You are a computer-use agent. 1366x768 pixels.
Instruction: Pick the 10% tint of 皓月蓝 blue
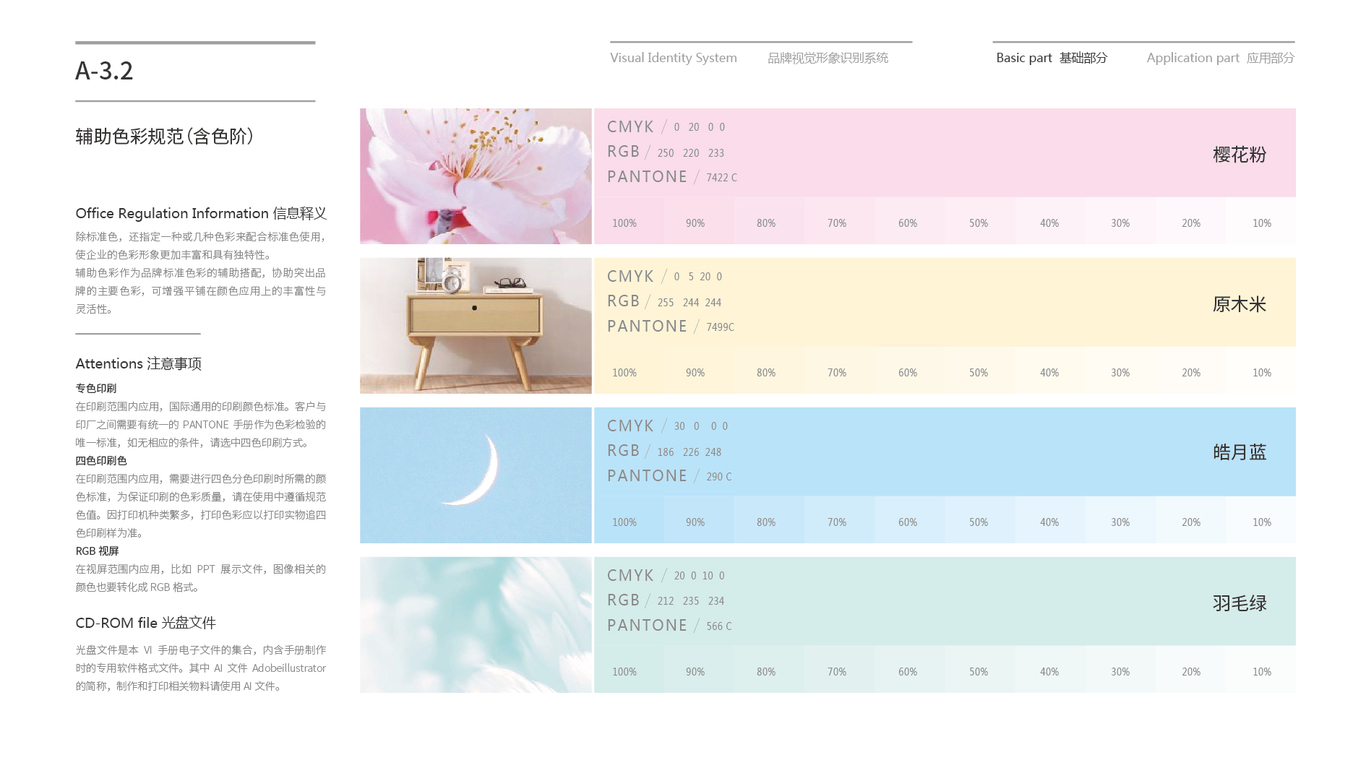1261,520
